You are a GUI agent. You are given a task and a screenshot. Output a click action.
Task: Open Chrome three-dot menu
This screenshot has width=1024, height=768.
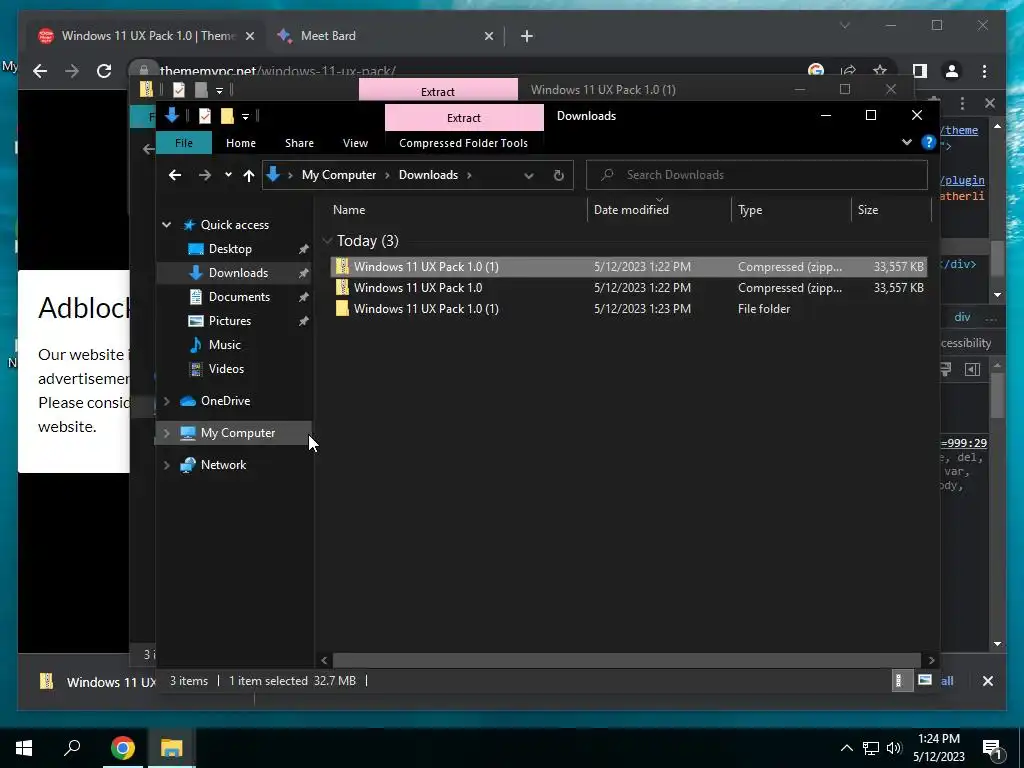pyautogui.click(x=984, y=71)
